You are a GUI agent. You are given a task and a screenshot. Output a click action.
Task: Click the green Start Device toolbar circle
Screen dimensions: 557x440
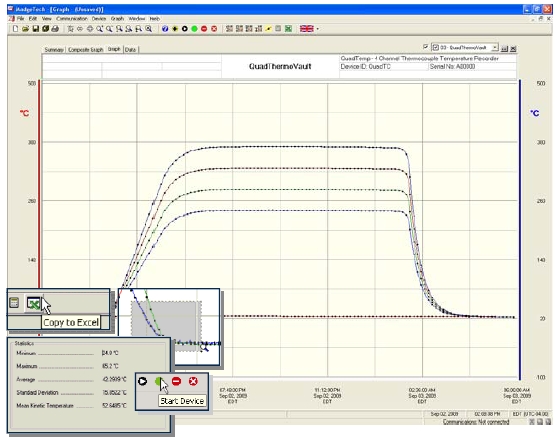tap(194, 29)
